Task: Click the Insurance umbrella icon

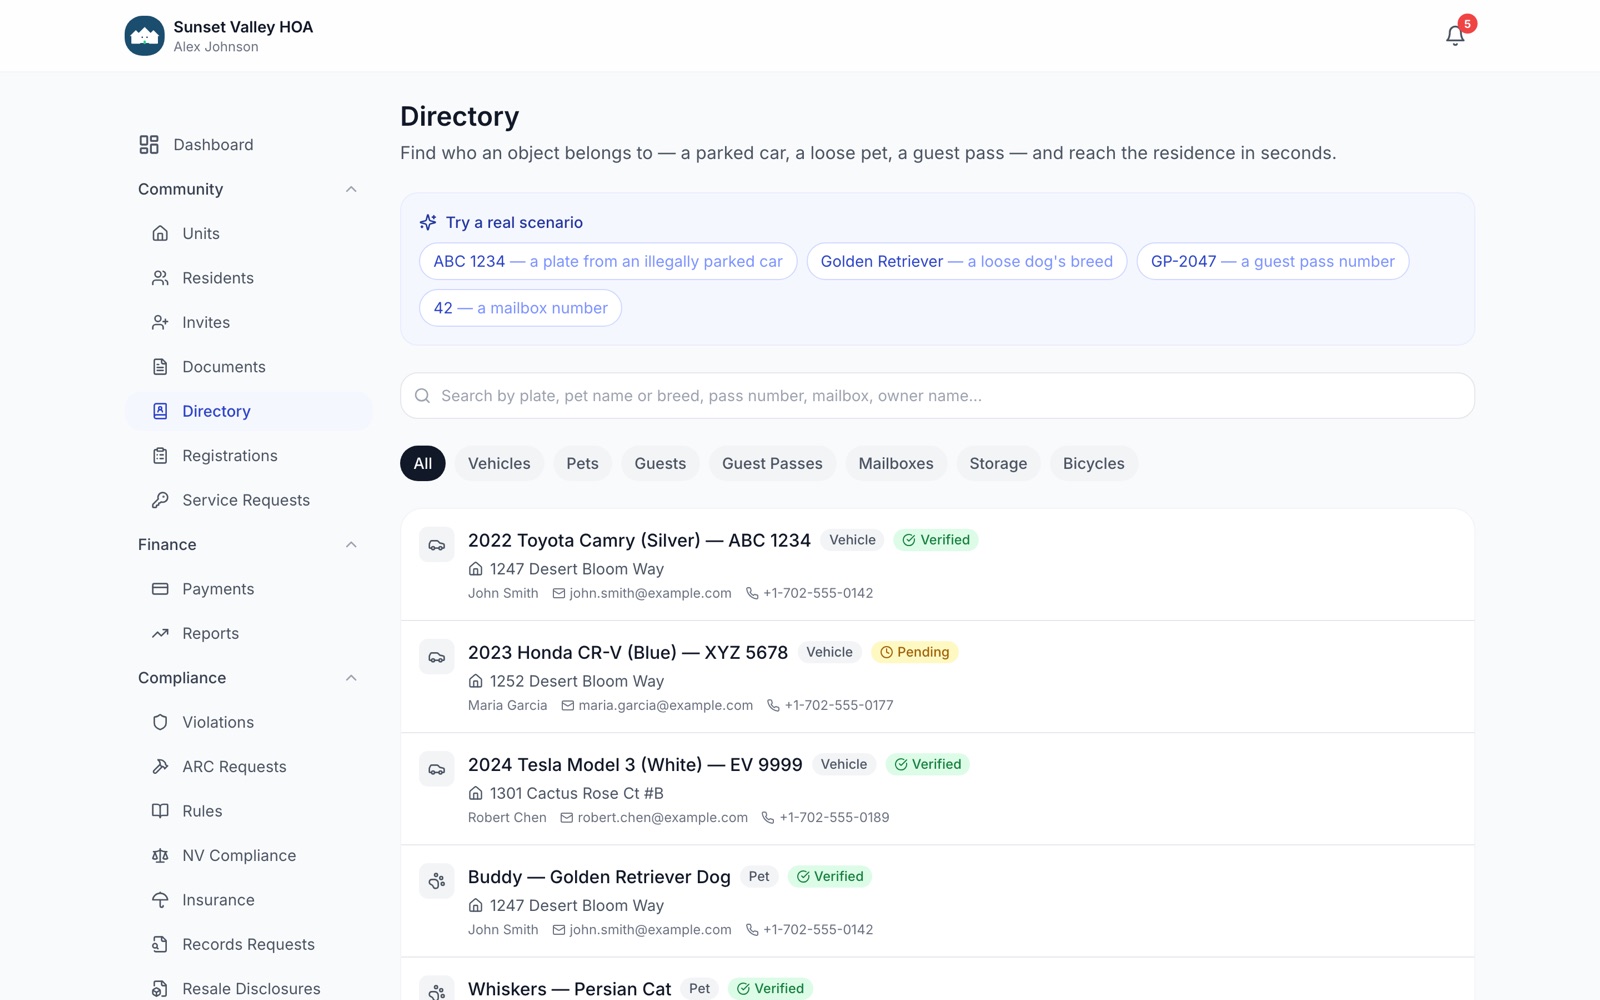Action: click(160, 900)
